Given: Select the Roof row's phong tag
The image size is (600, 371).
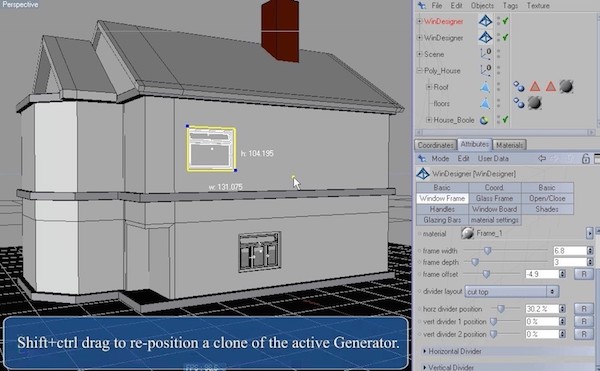Looking at the screenshot, I should coord(519,87).
